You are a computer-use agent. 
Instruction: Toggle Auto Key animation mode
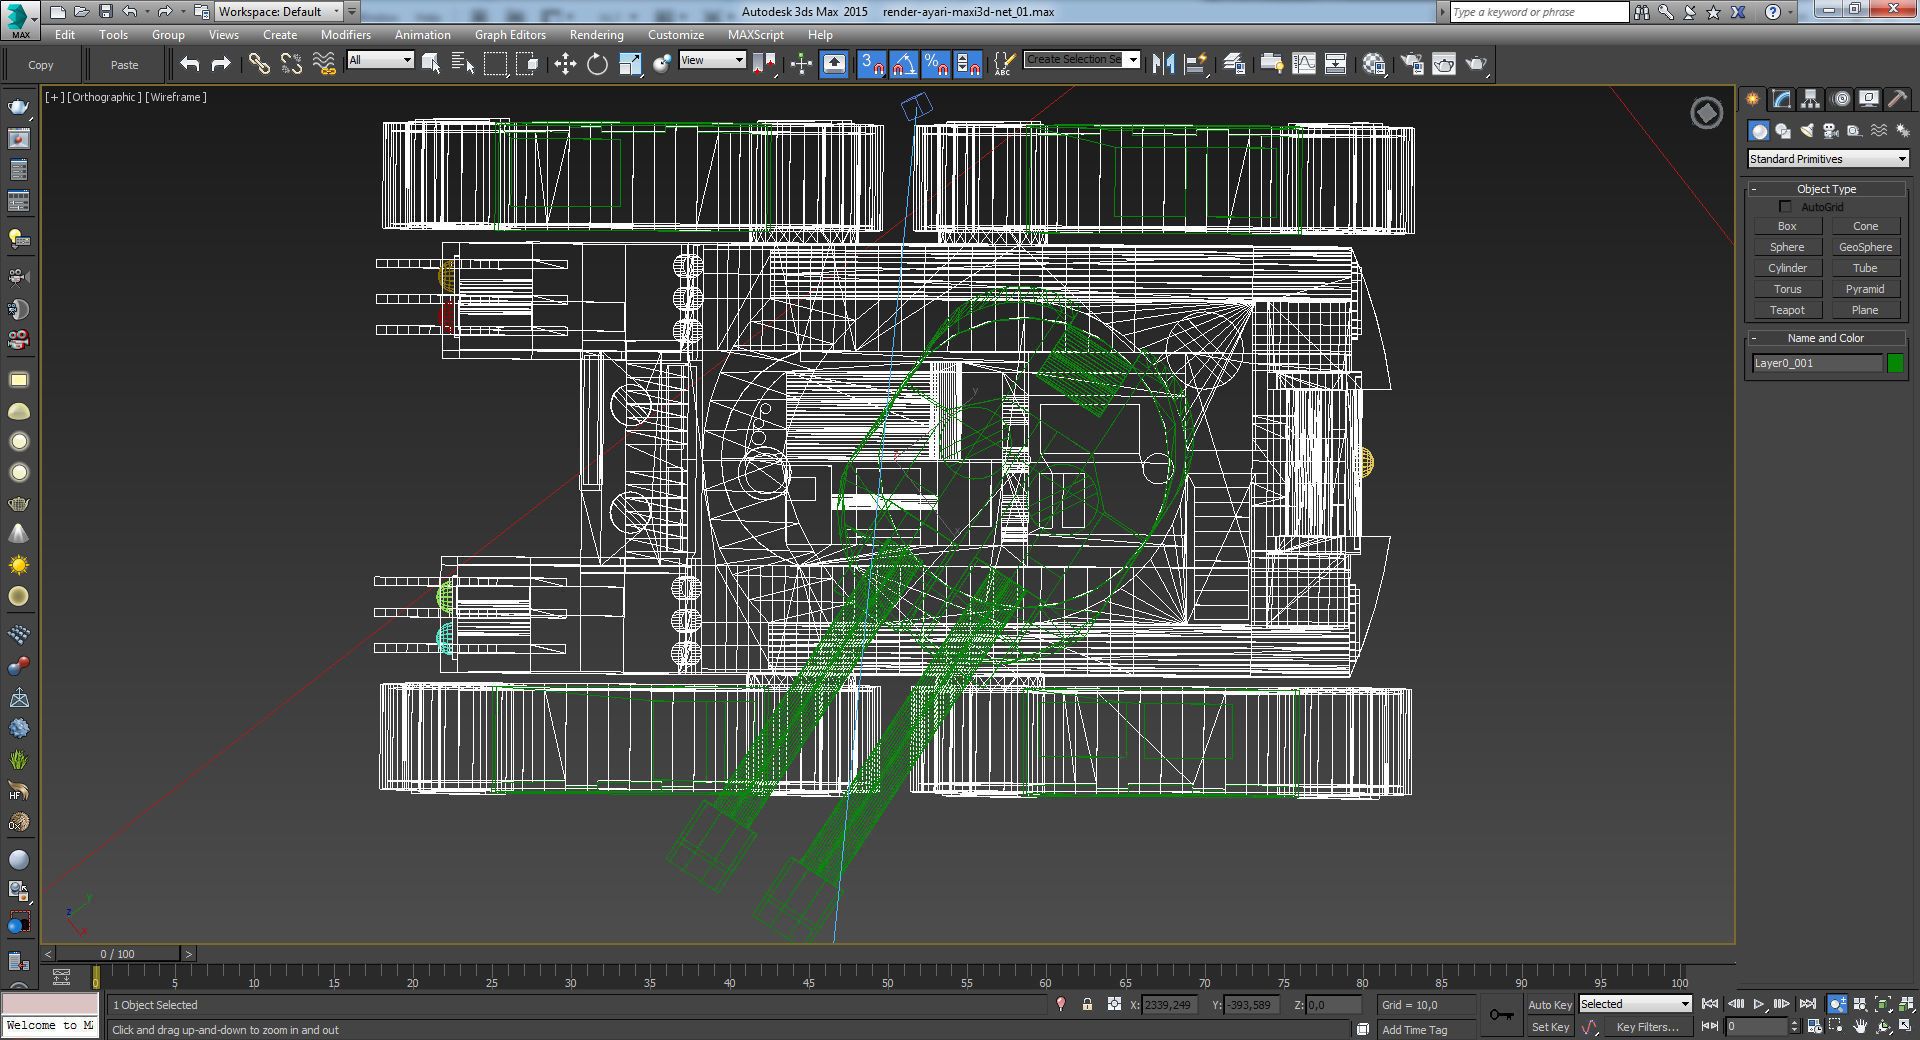(x=1549, y=1005)
